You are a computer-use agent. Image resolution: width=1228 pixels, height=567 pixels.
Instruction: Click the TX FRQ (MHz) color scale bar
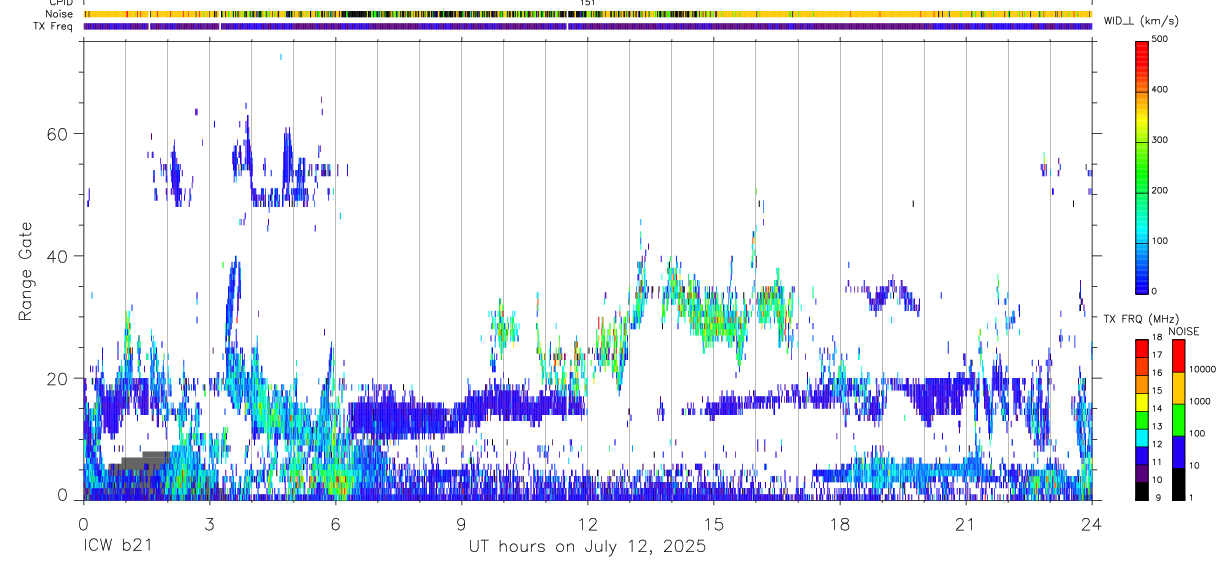[1141, 419]
